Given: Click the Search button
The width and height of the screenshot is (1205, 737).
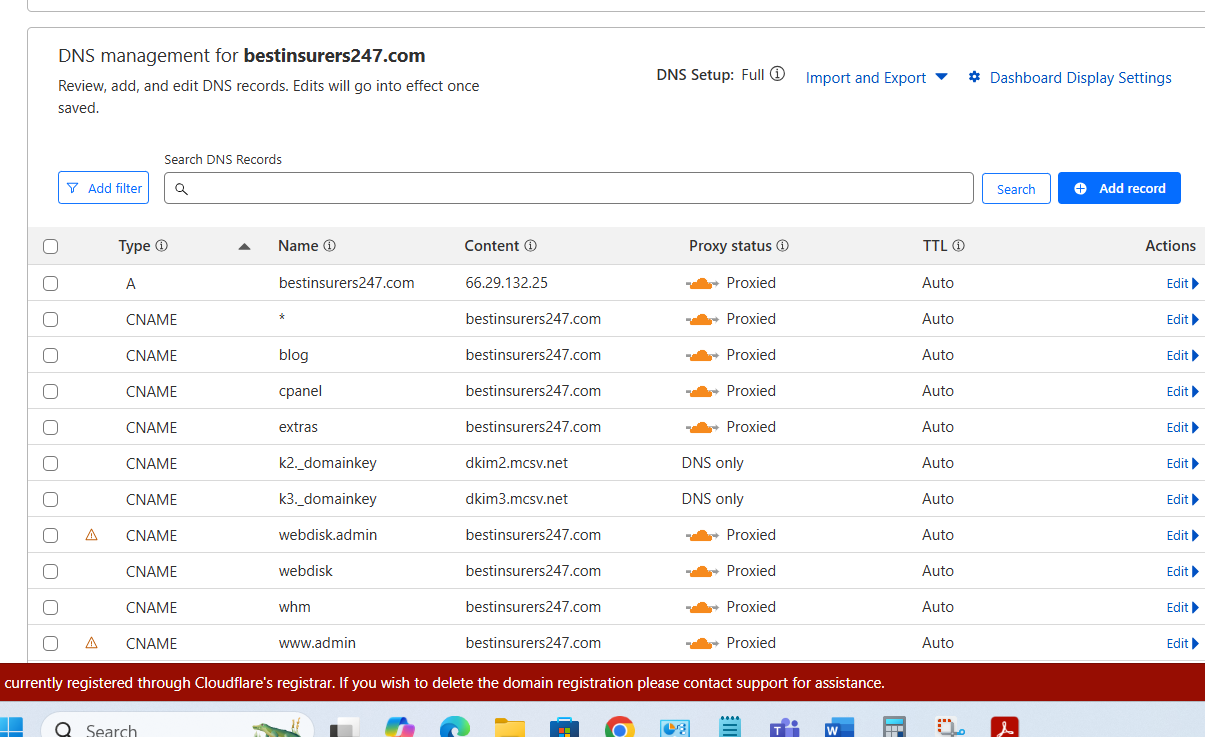Looking at the screenshot, I should point(1016,189).
